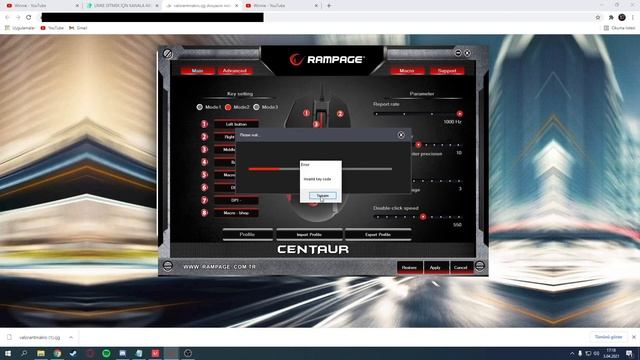Open Left button key assignment dropdown

click(236, 124)
